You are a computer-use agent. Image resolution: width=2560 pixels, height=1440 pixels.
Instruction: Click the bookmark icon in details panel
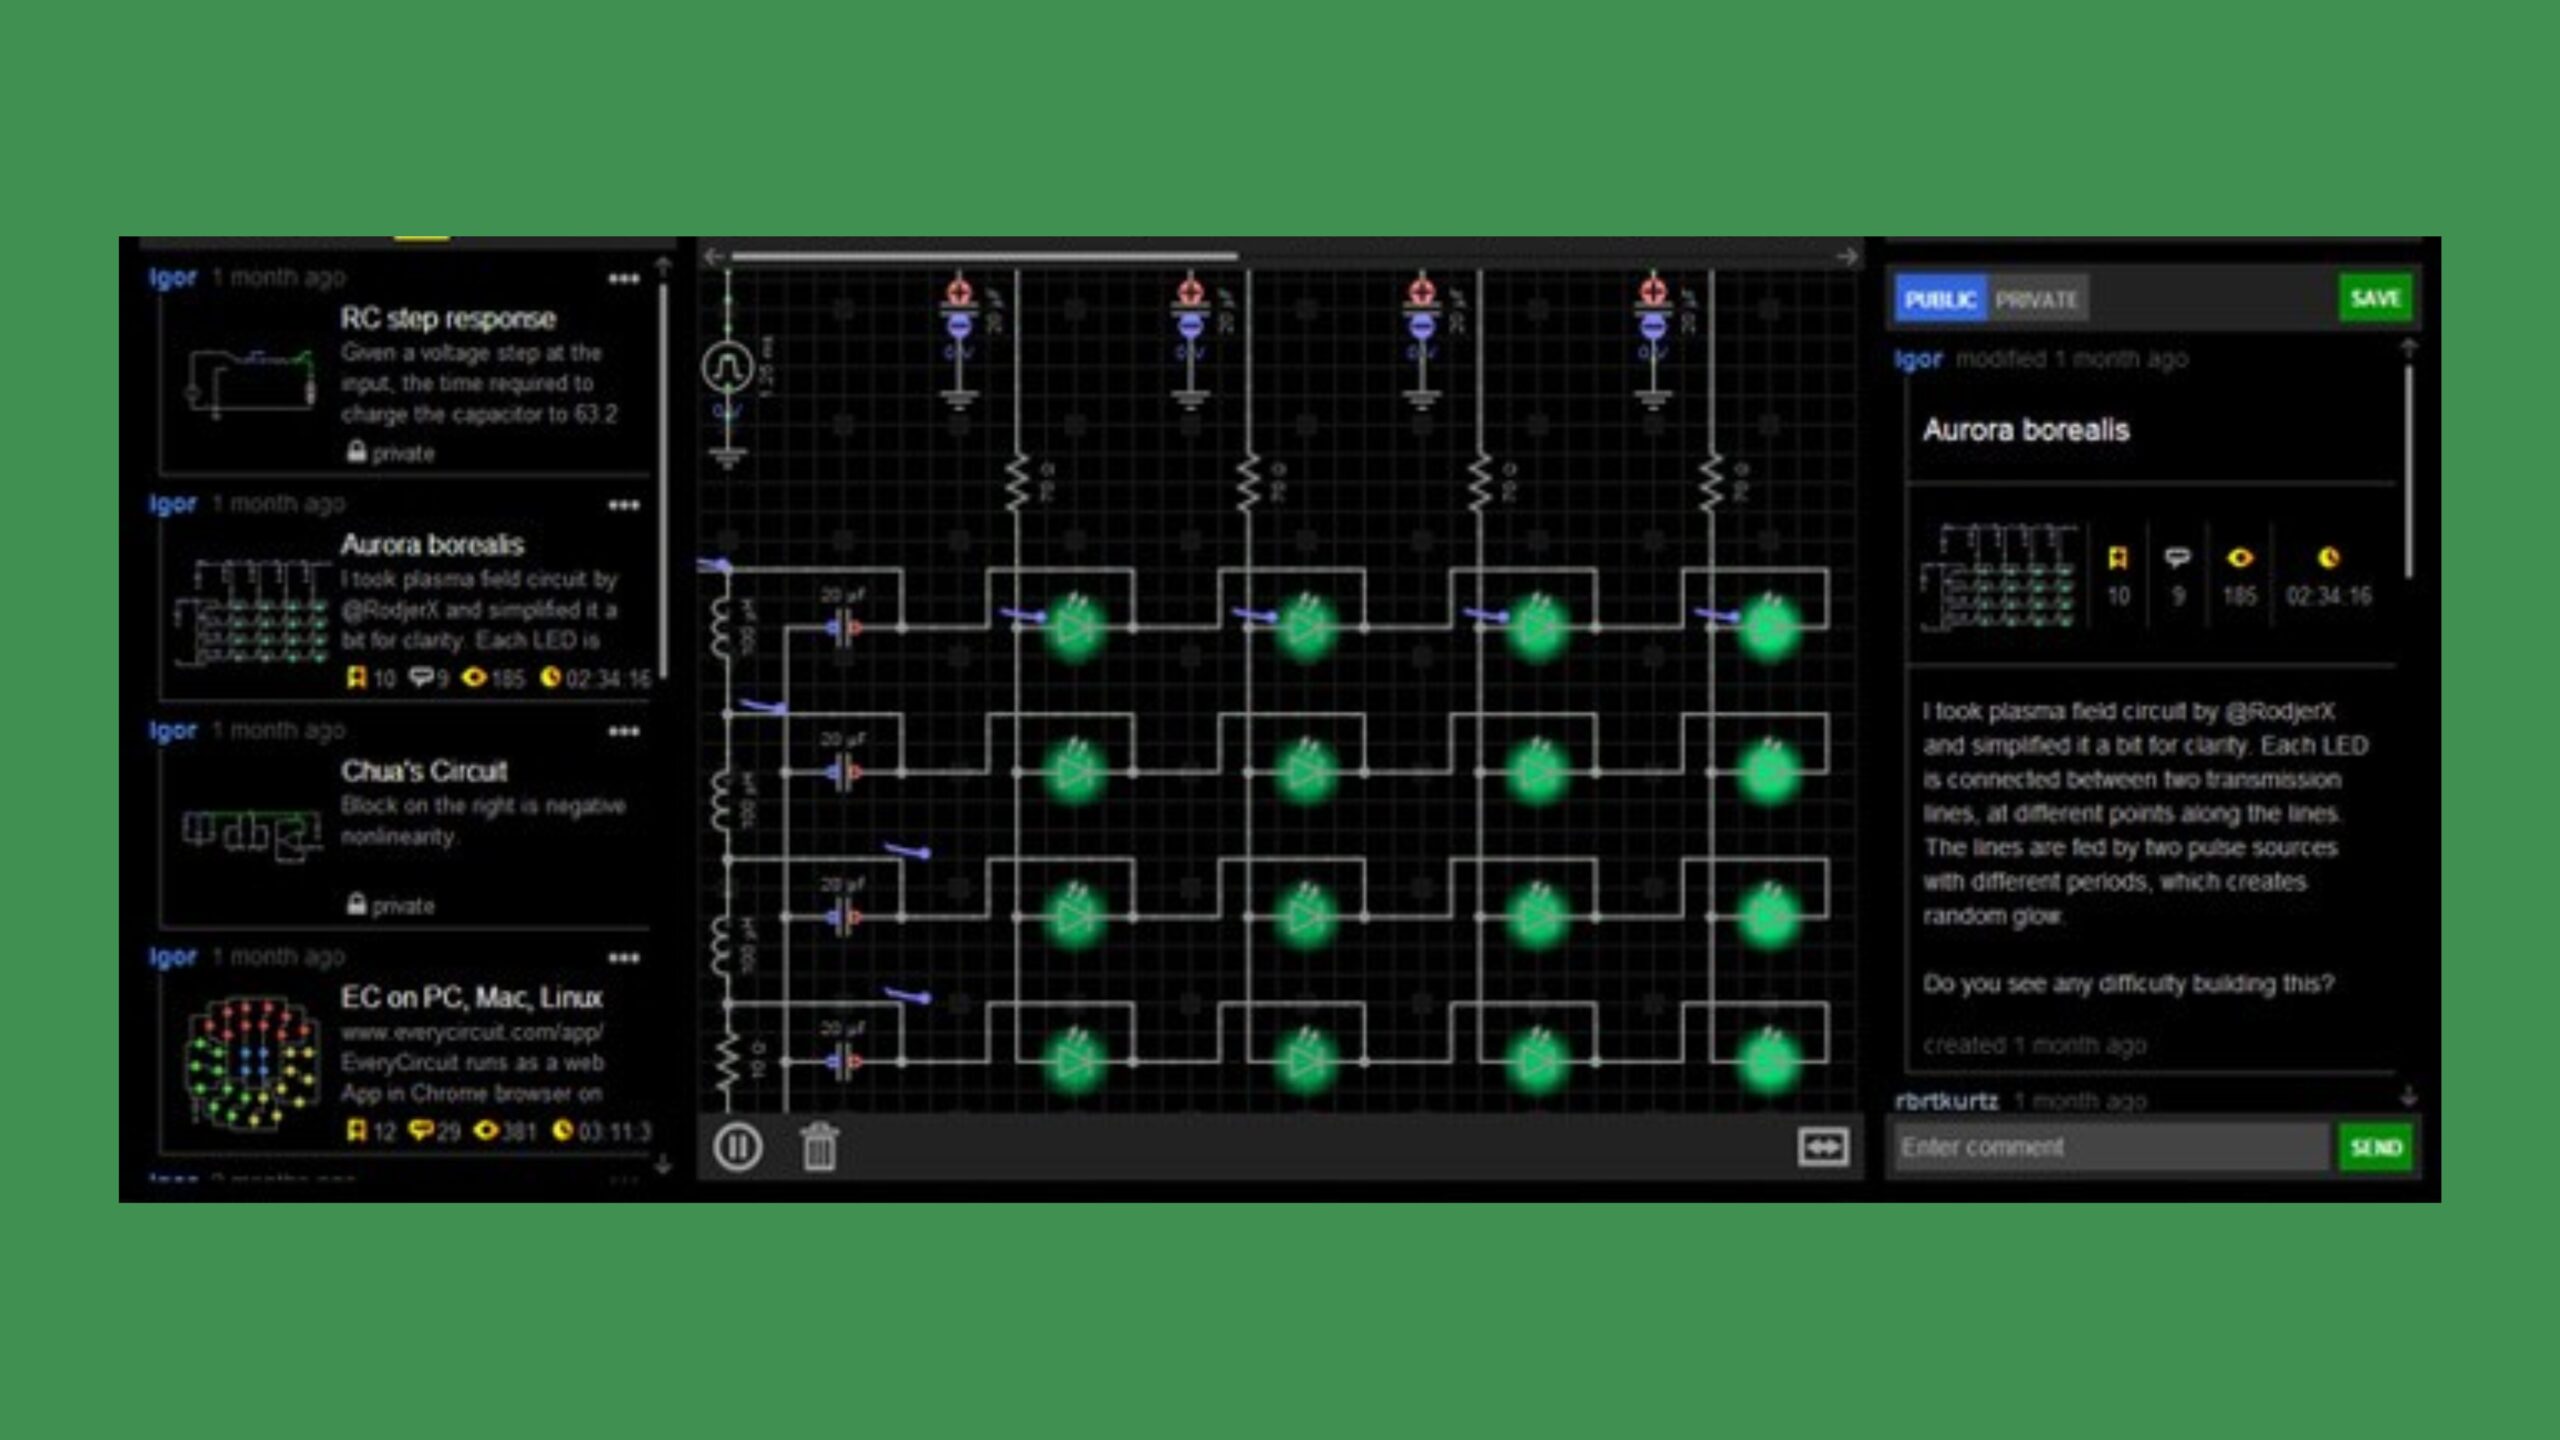(2117, 558)
